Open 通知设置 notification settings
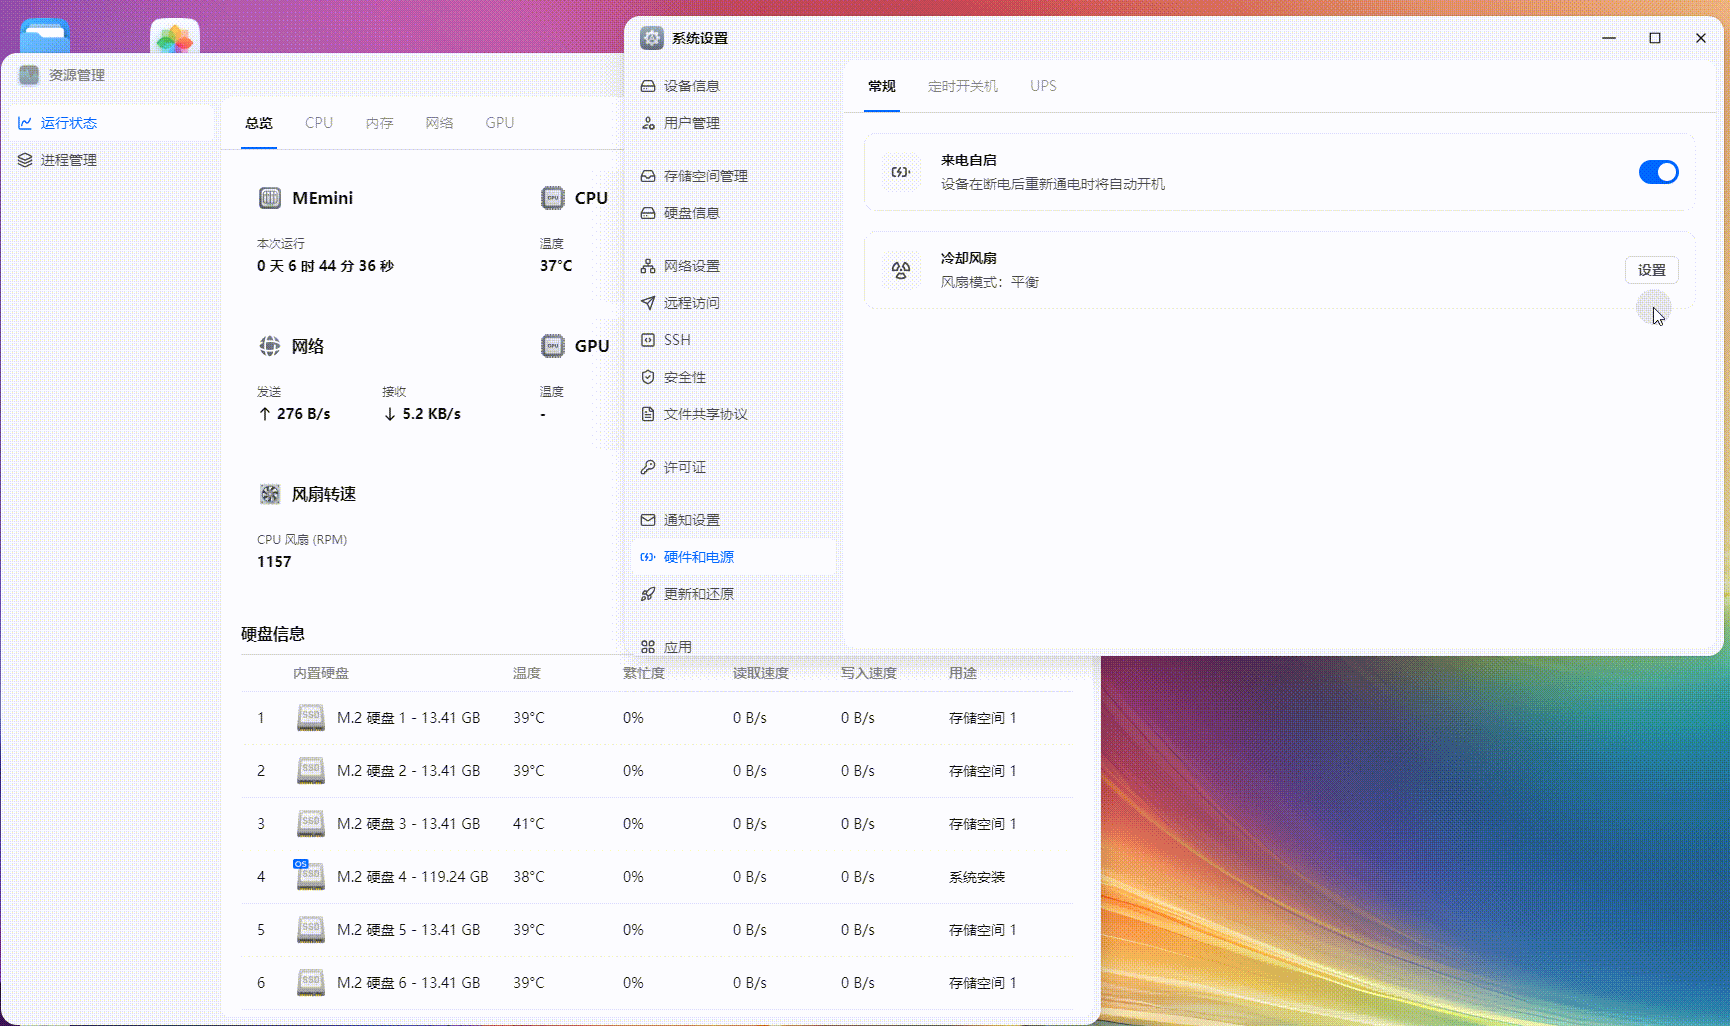Image resolution: width=1730 pixels, height=1026 pixels. tap(692, 519)
